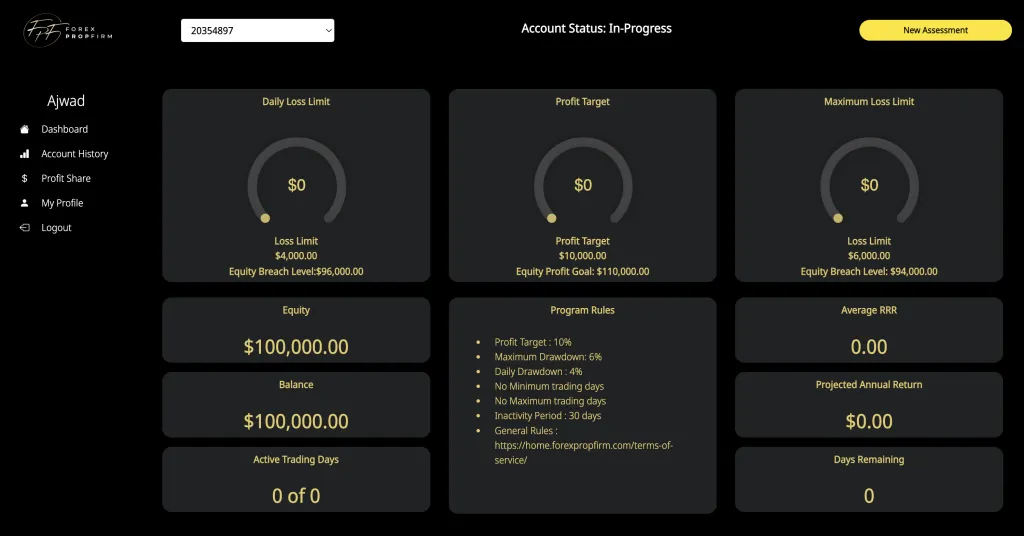Viewport: 1024px width, 536px height.
Task: Click the No Minimum trading days rule
Action: coord(549,386)
